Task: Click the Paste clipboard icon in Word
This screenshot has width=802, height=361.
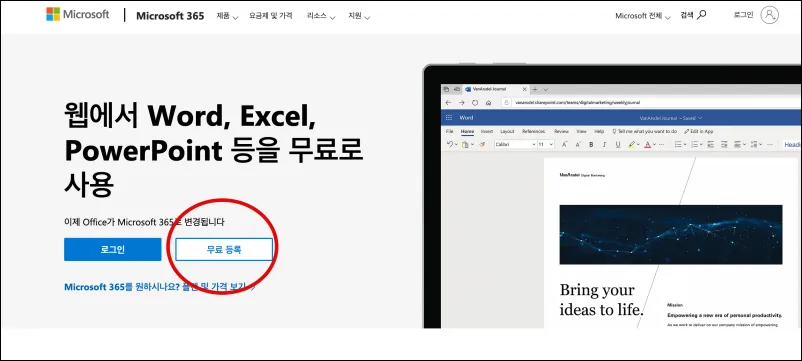Action: tap(465, 145)
